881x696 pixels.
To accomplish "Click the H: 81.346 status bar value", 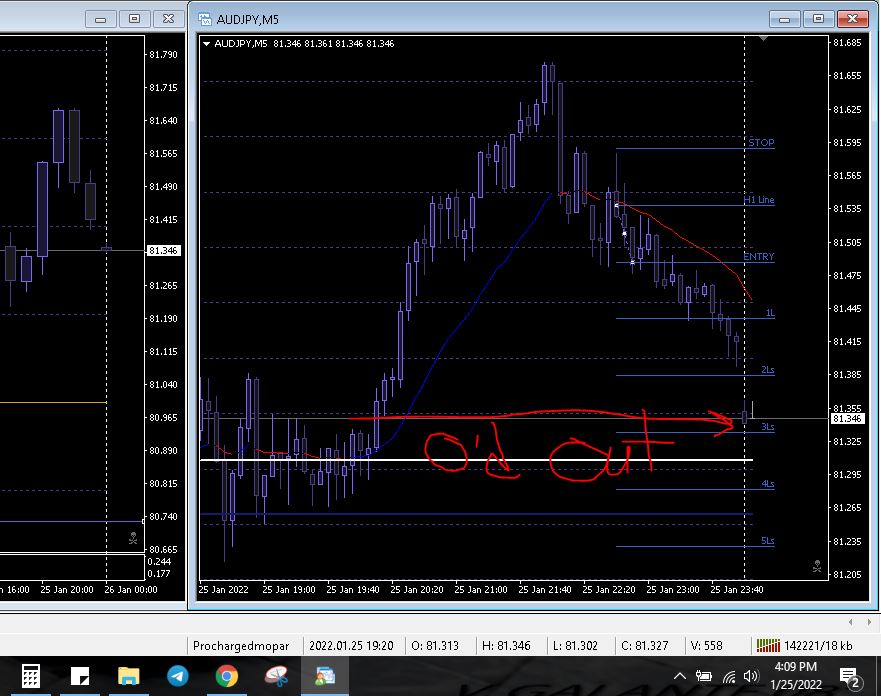I will (x=506, y=646).
